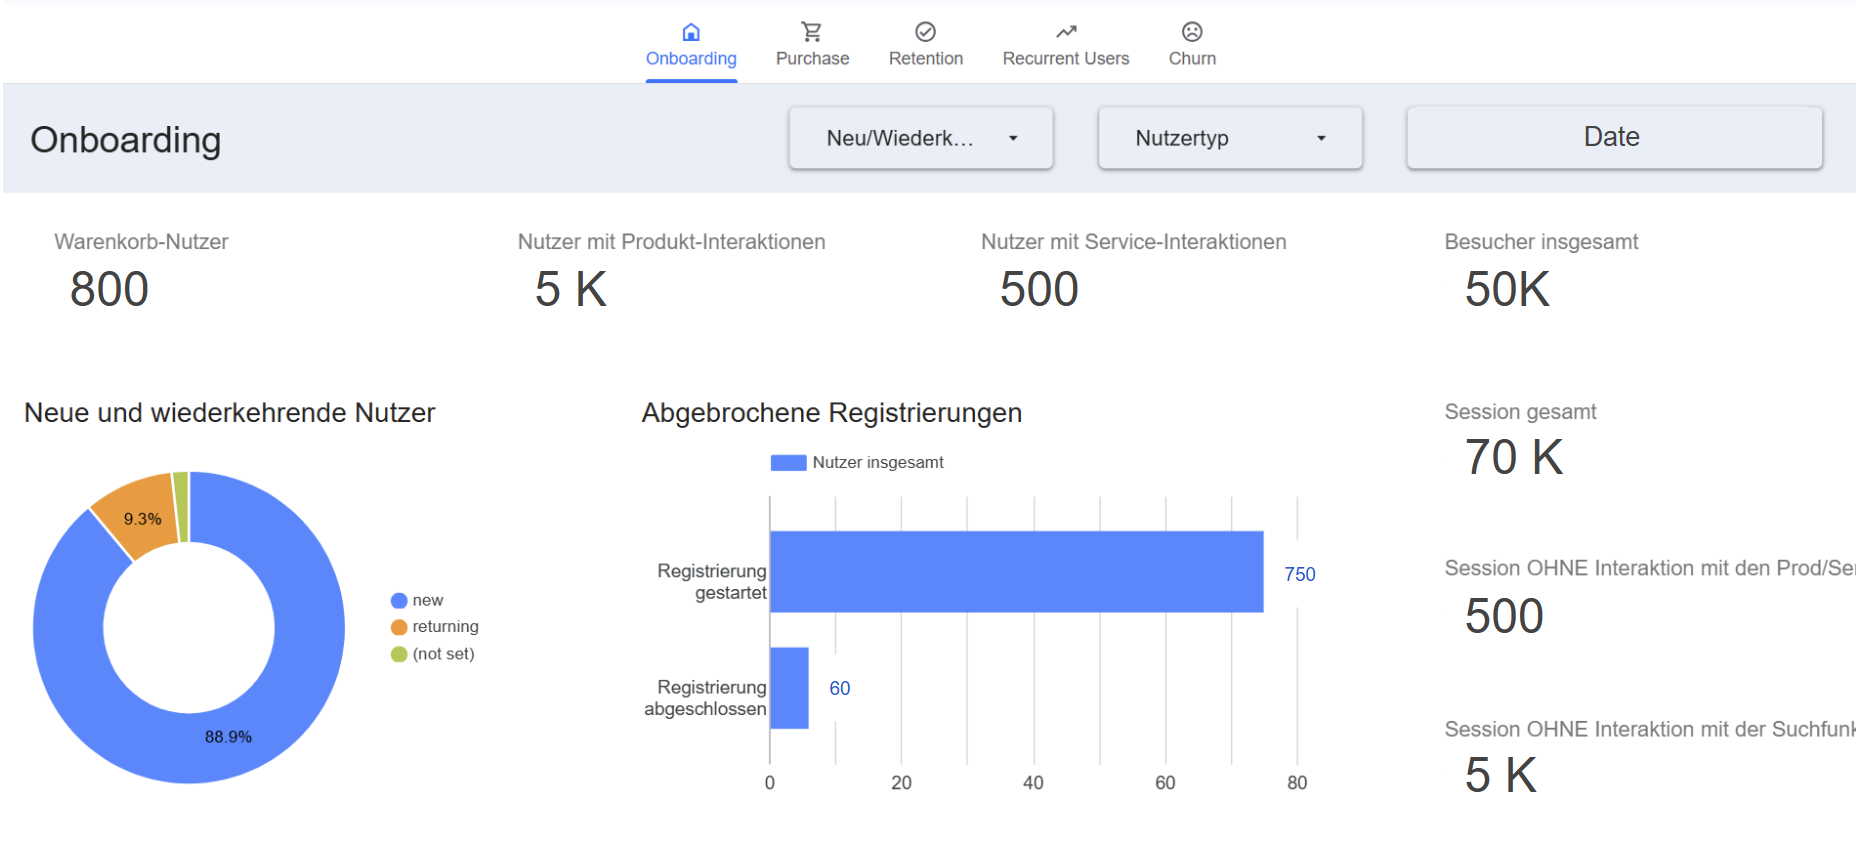Open the Nutzertyp dropdown filter
The height and width of the screenshot is (853, 1856).
(1230, 138)
